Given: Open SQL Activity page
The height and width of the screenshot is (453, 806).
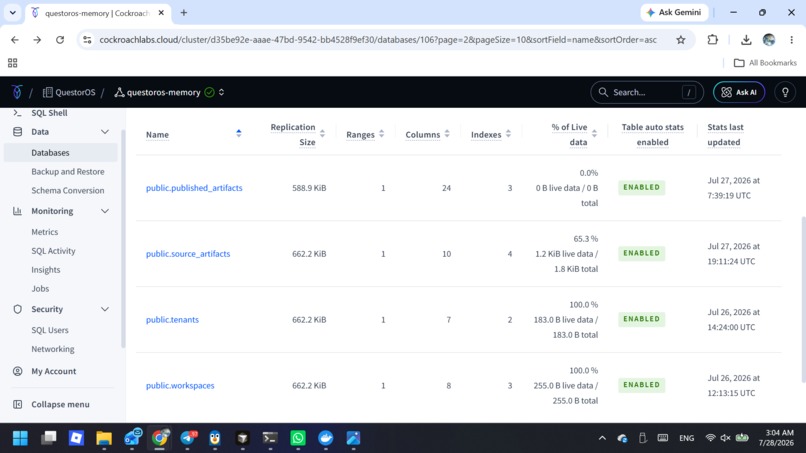Looking at the screenshot, I should point(53,251).
